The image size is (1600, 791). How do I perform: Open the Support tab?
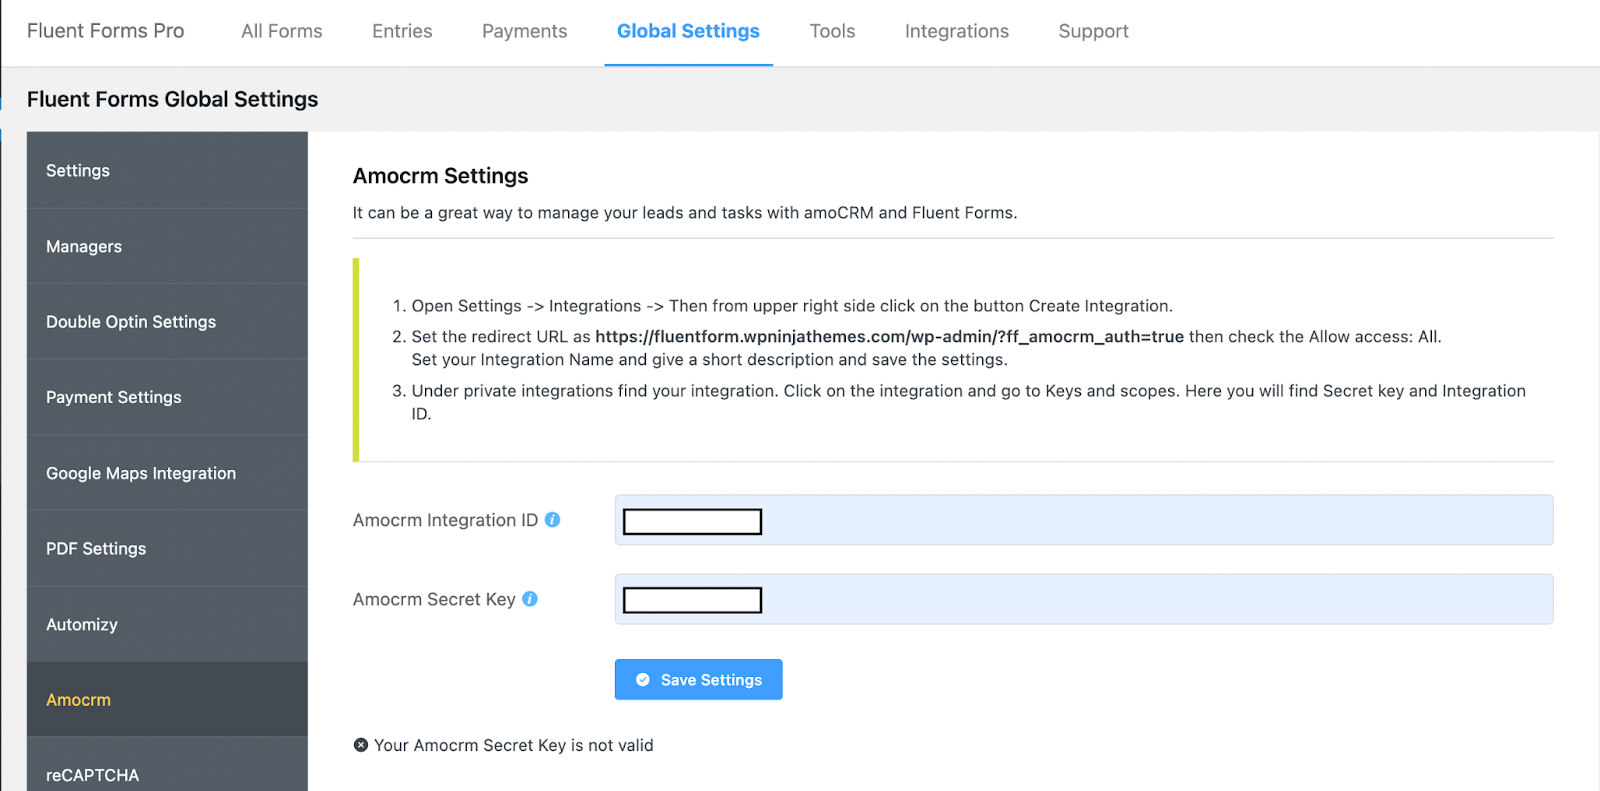coord(1093,31)
